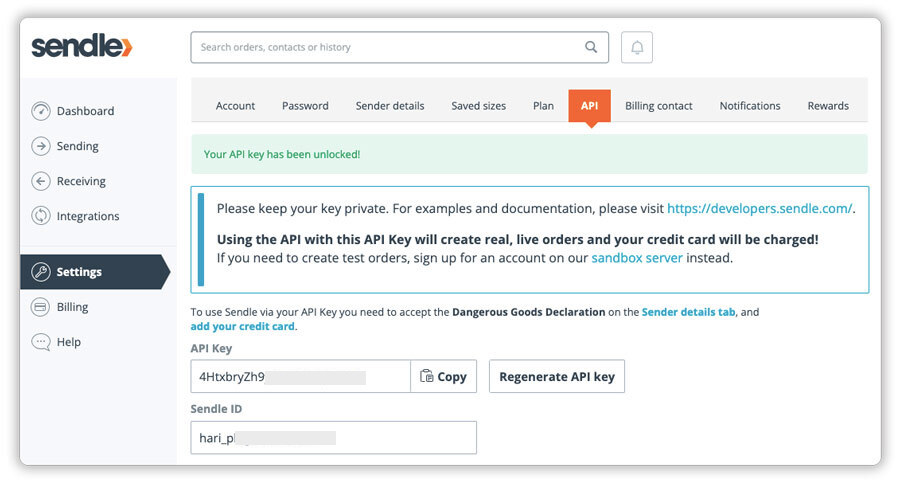Open the Notifications tab
The height and width of the screenshot is (481, 900).
point(750,106)
